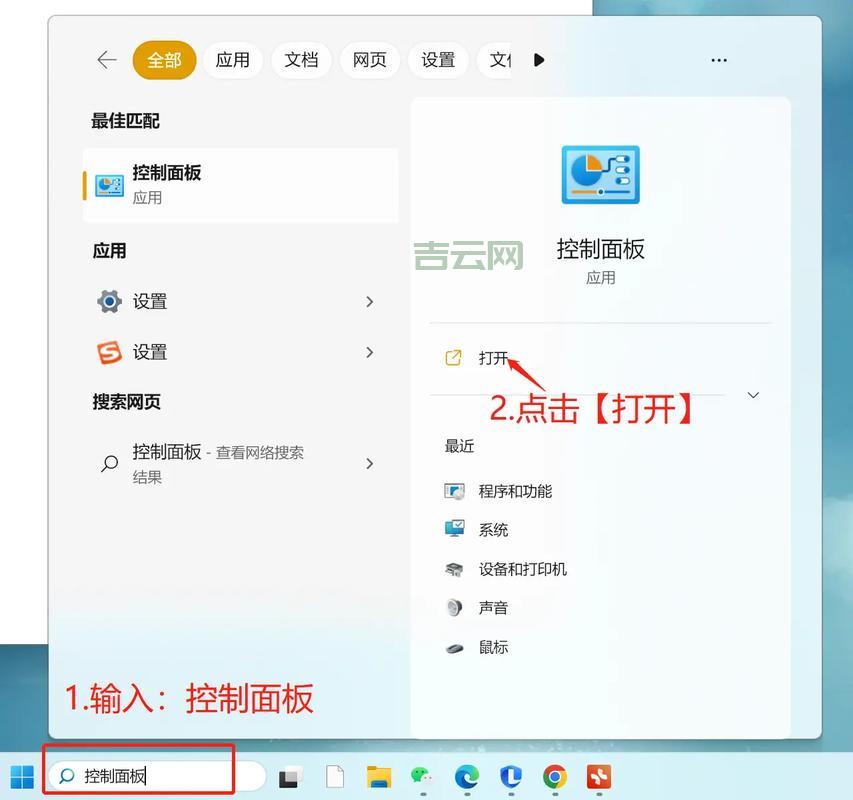
Task: Expand the first 设置 search result
Action: [x=369, y=301]
